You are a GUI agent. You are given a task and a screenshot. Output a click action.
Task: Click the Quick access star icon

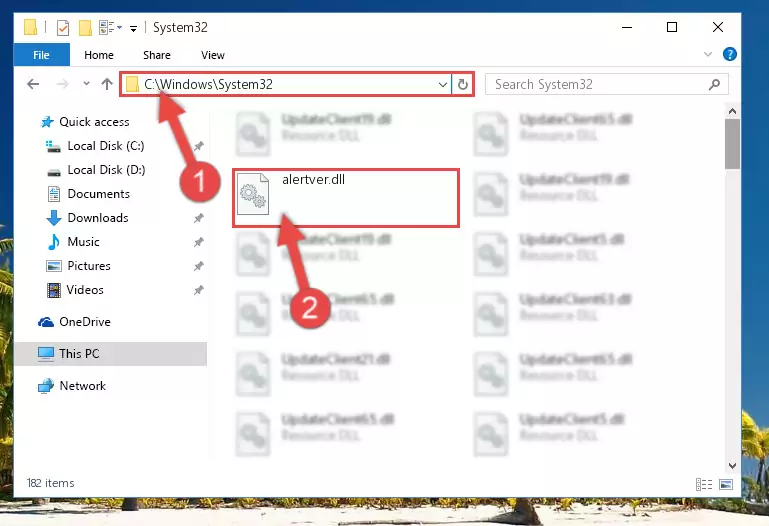tap(47, 122)
